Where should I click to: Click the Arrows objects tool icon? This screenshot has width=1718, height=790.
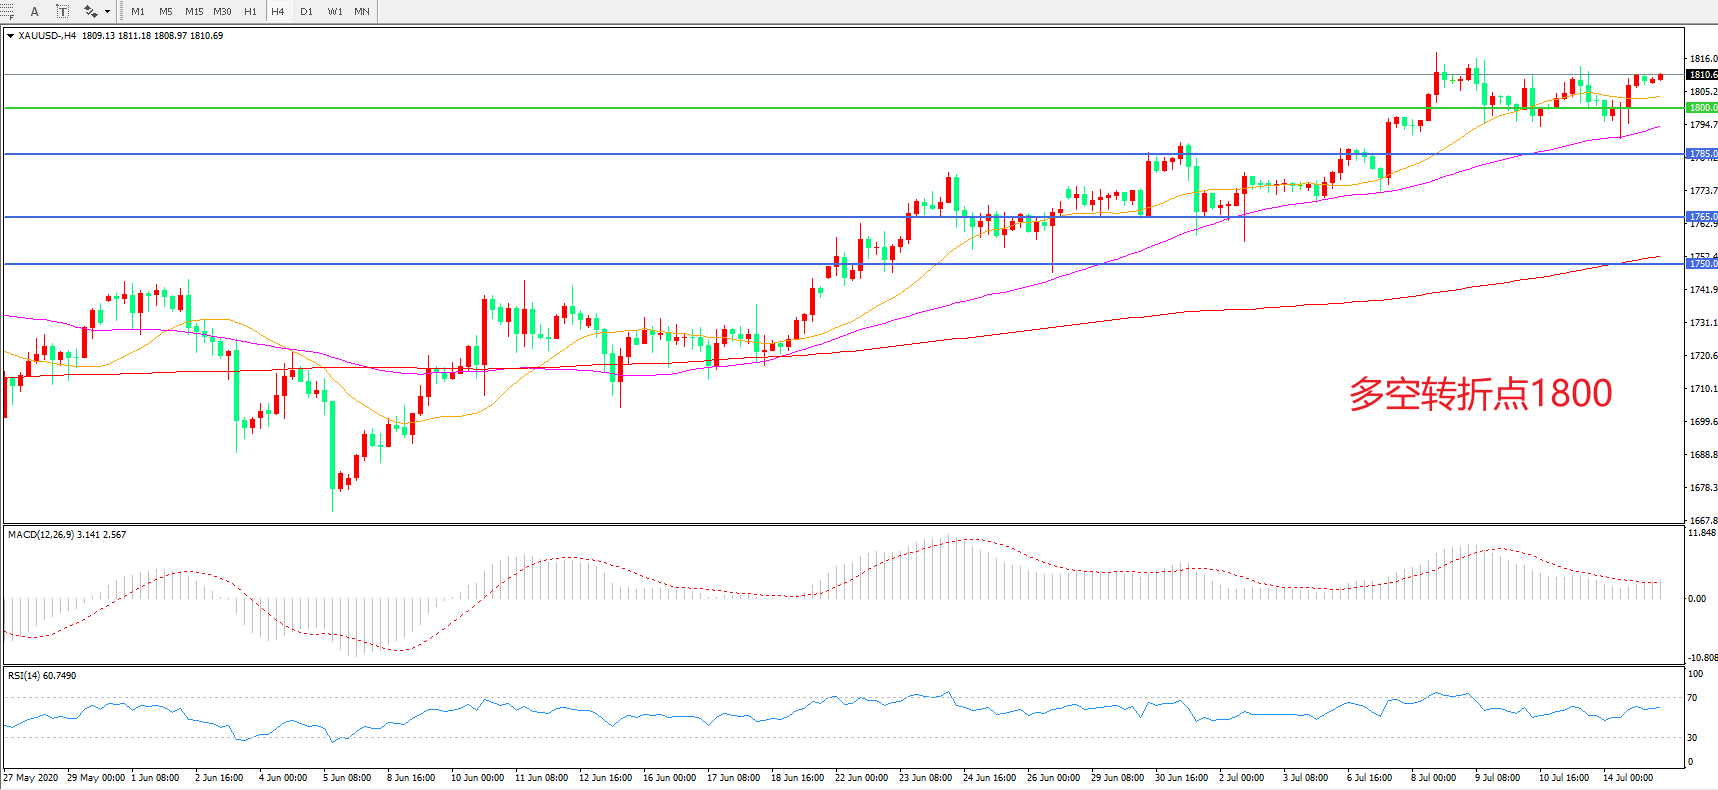(90, 12)
